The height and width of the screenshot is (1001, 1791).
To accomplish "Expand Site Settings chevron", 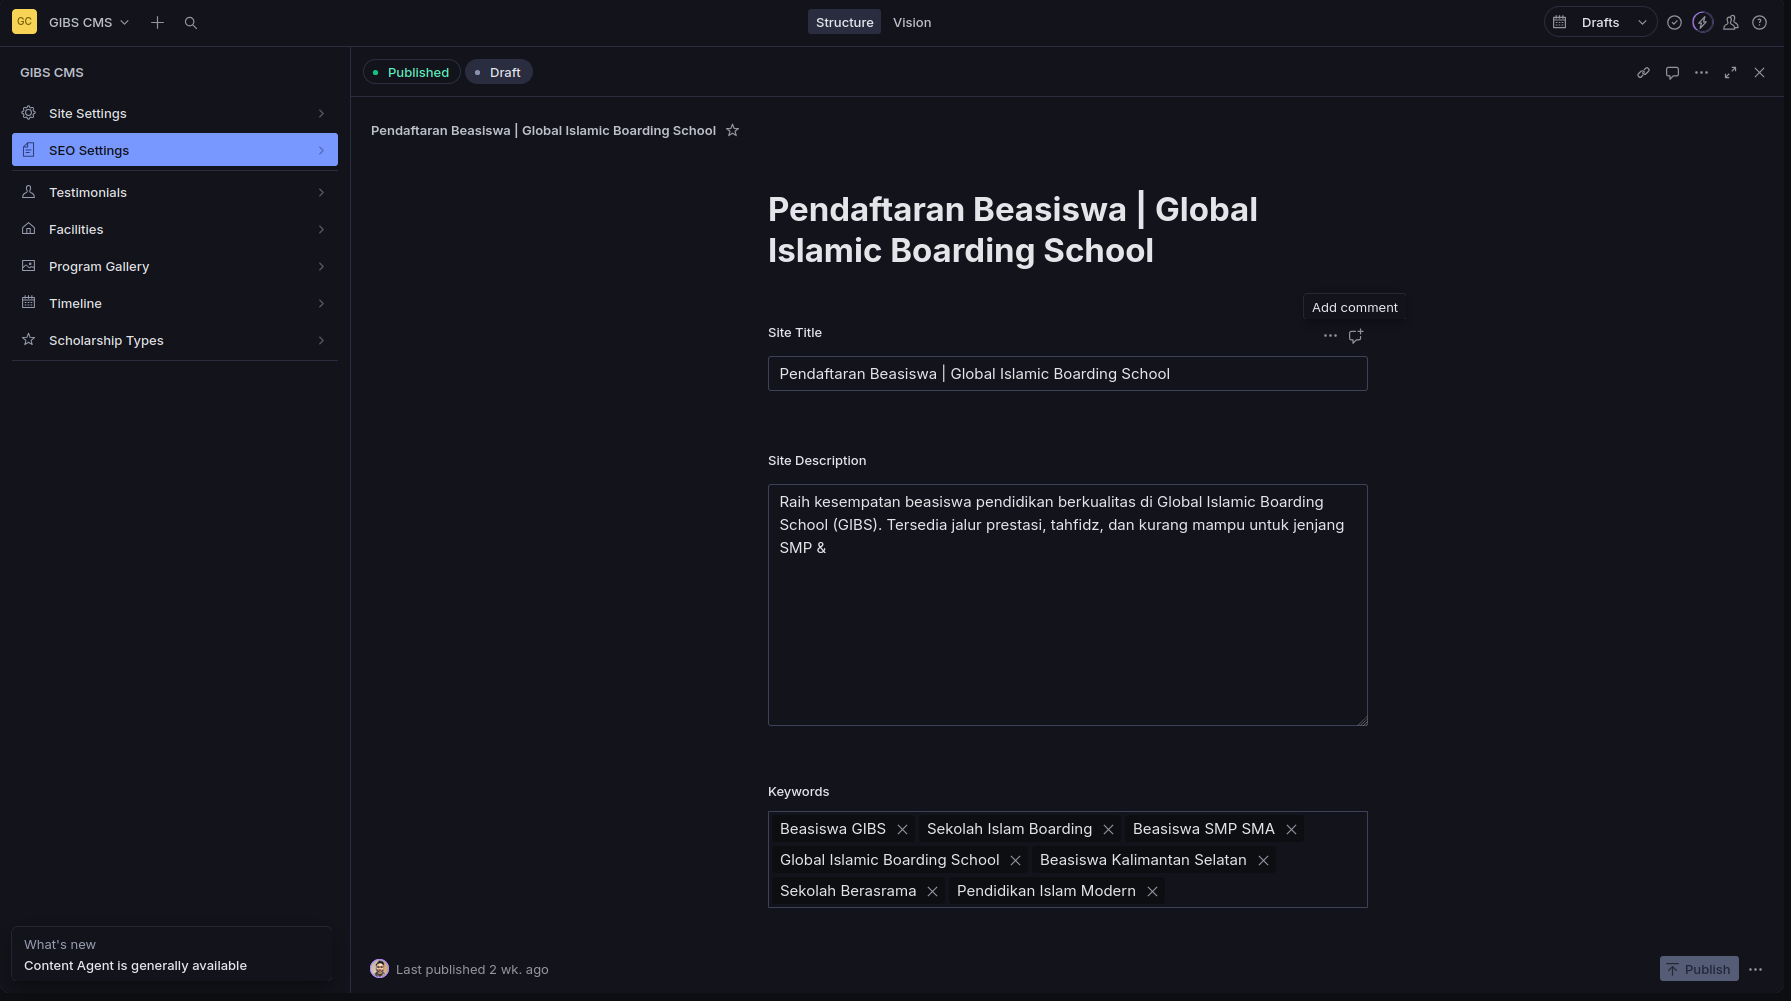I will pyautogui.click(x=321, y=113).
